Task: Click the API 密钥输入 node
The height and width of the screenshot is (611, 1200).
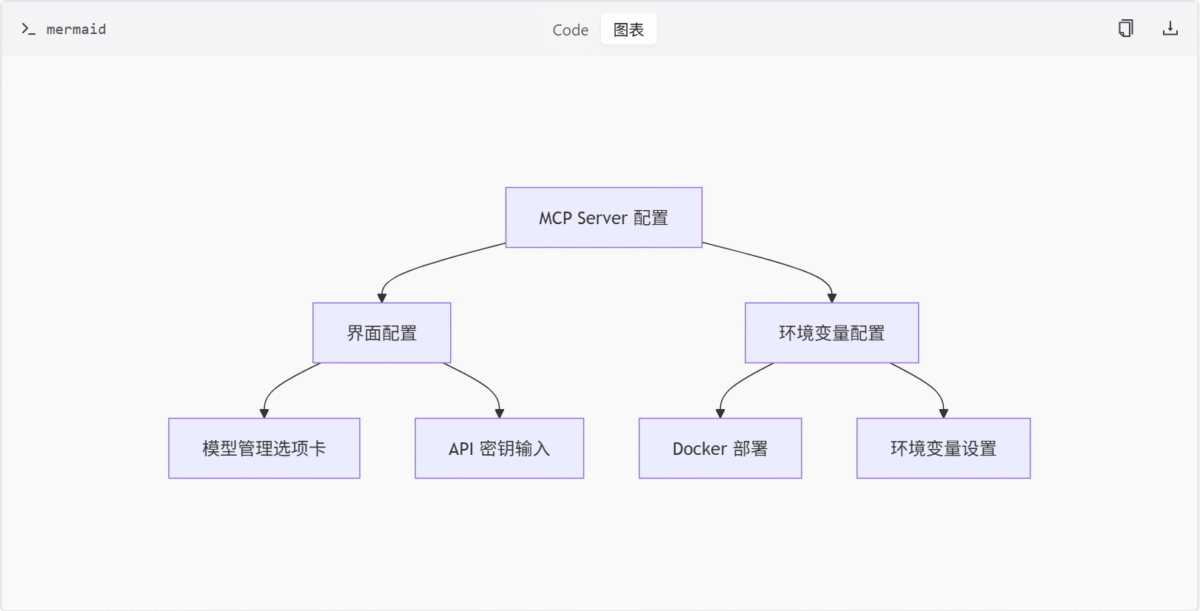Action: 499,448
